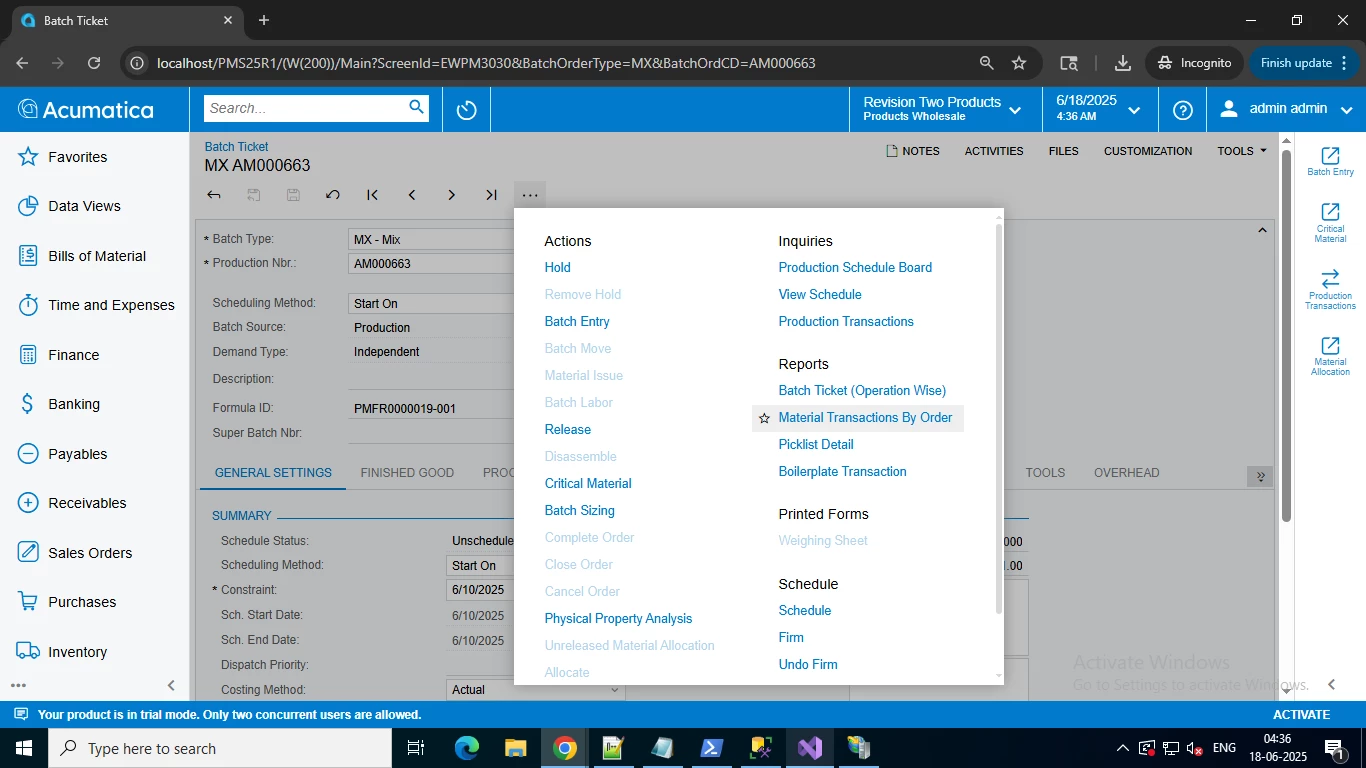Click ACTIVATE in the trial mode bar
This screenshot has height=768, width=1366.
pyautogui.click(x=1301, y=714)
